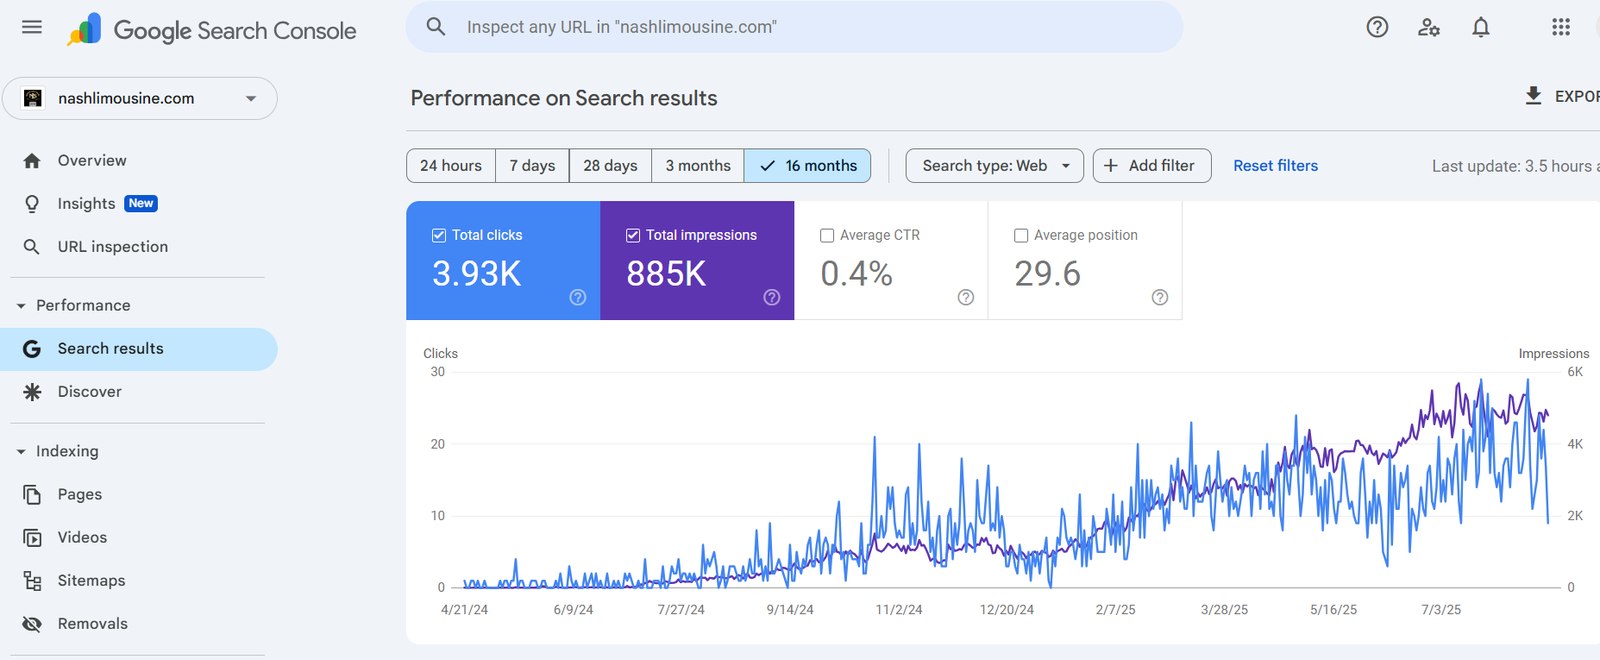Open the hamburger main menu icon
Screen dimensions: 1600x660
(32, 27)
